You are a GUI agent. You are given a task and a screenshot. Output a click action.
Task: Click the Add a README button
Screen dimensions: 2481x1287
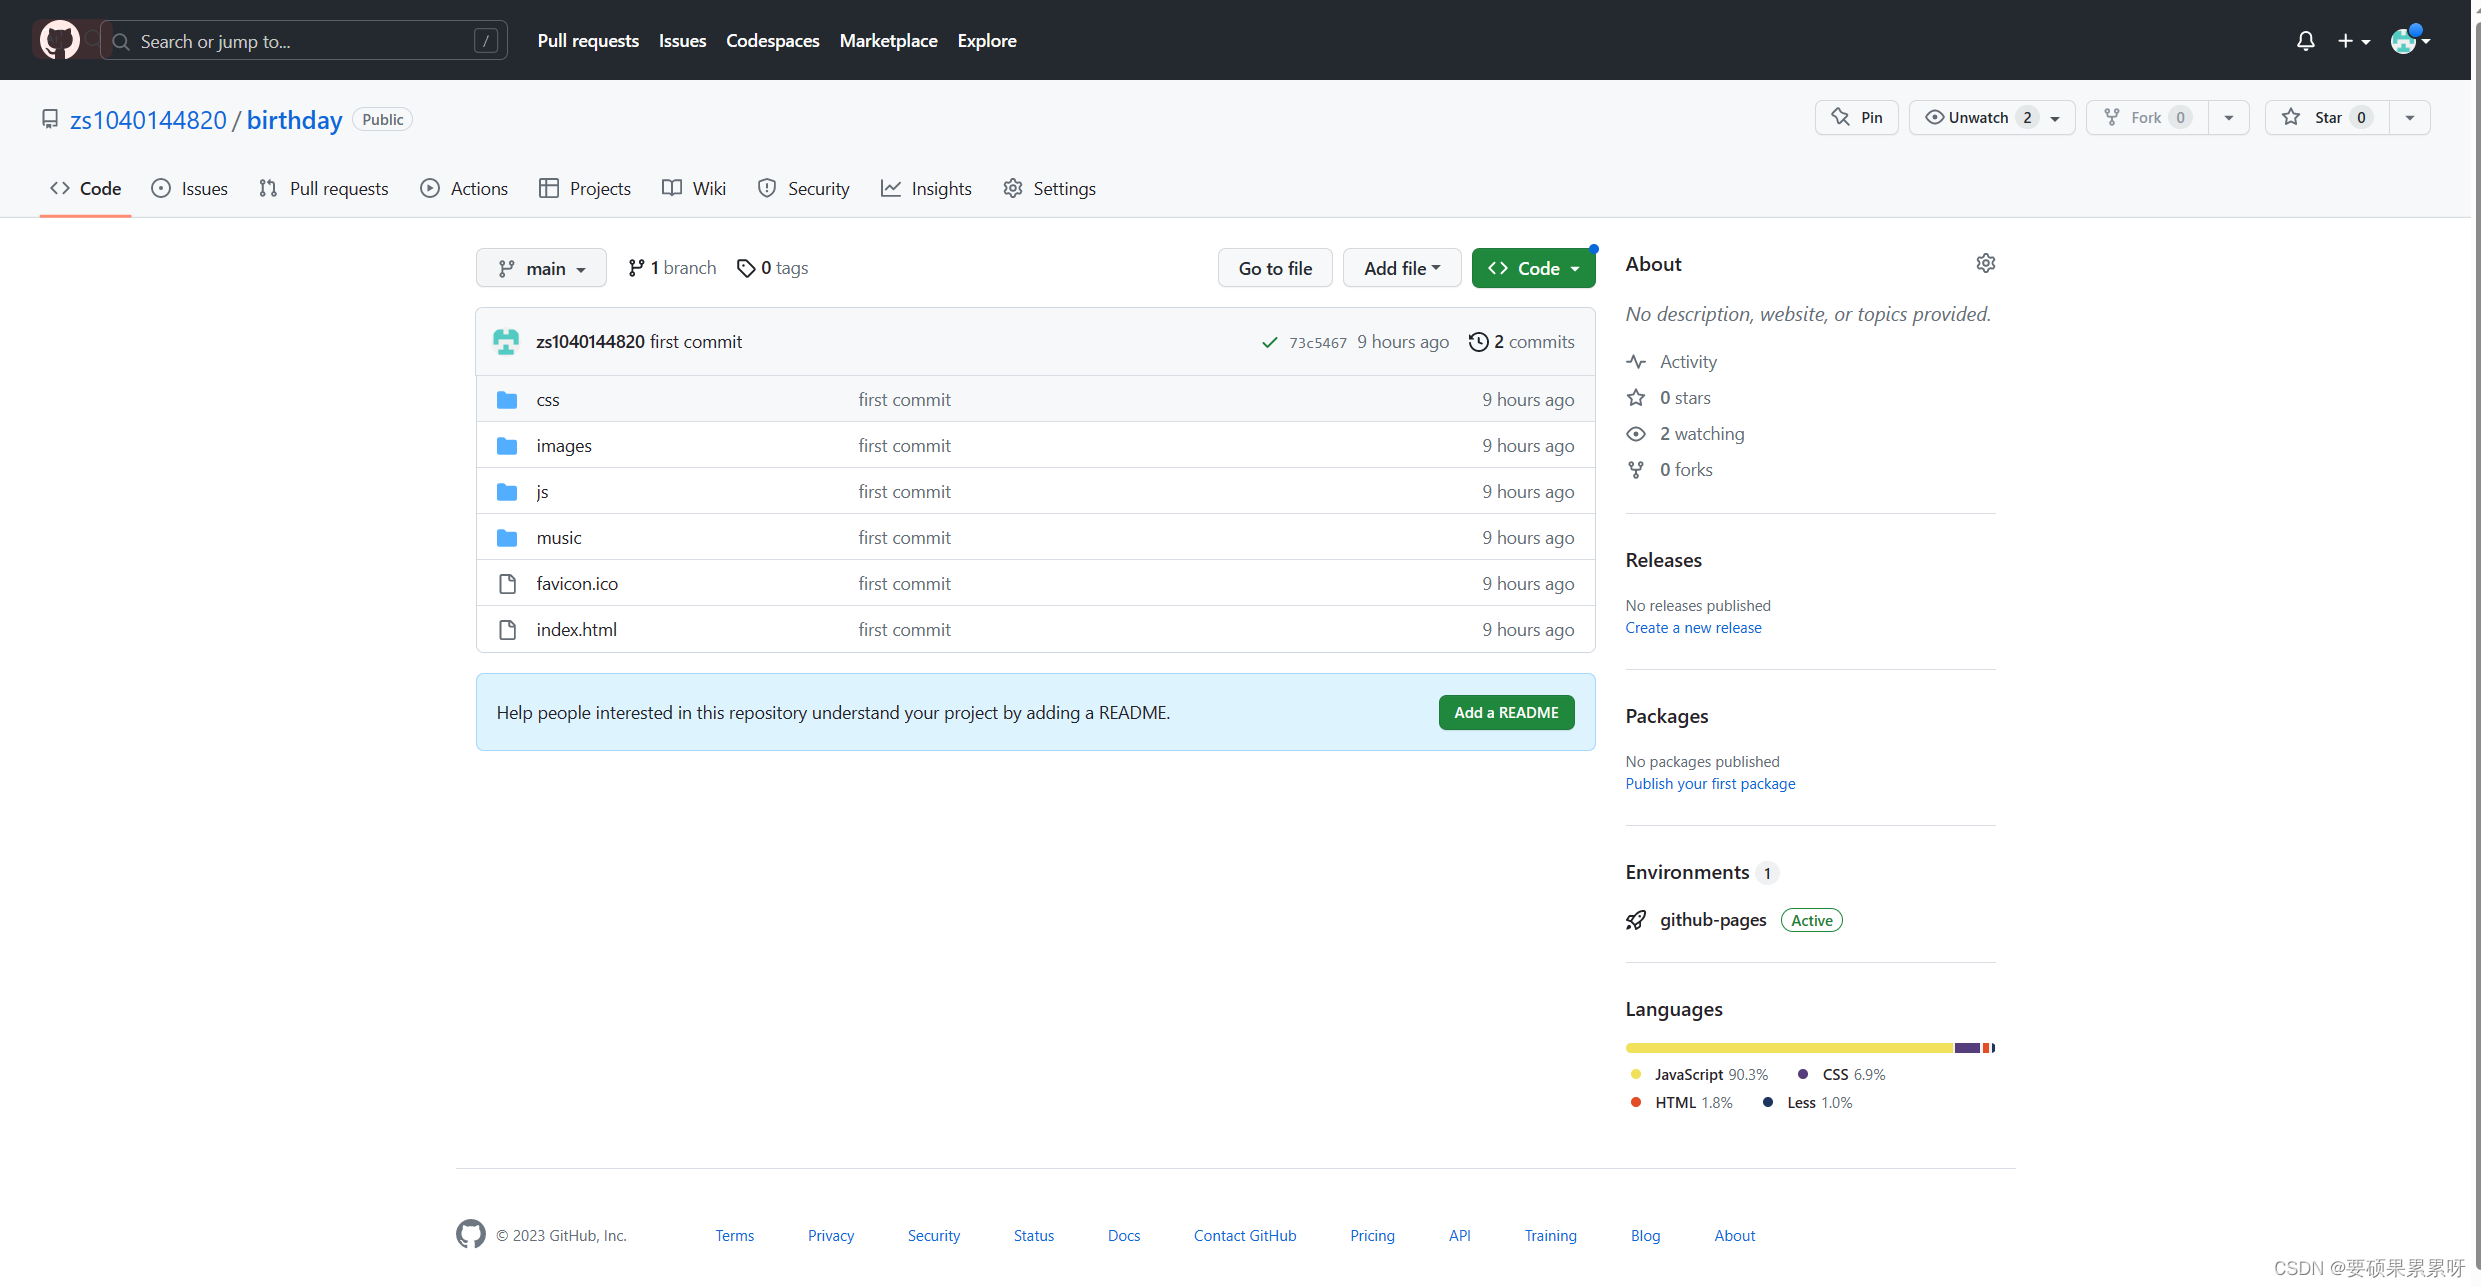coord(1506,712)
